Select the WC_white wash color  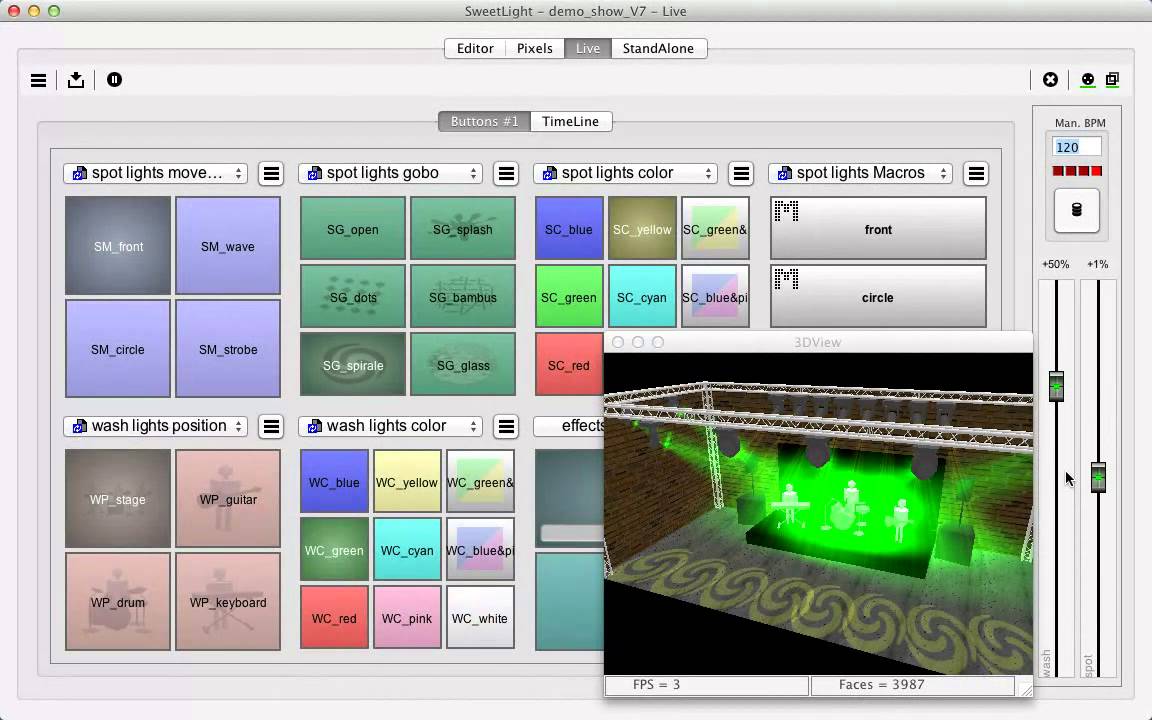(480, 617)
